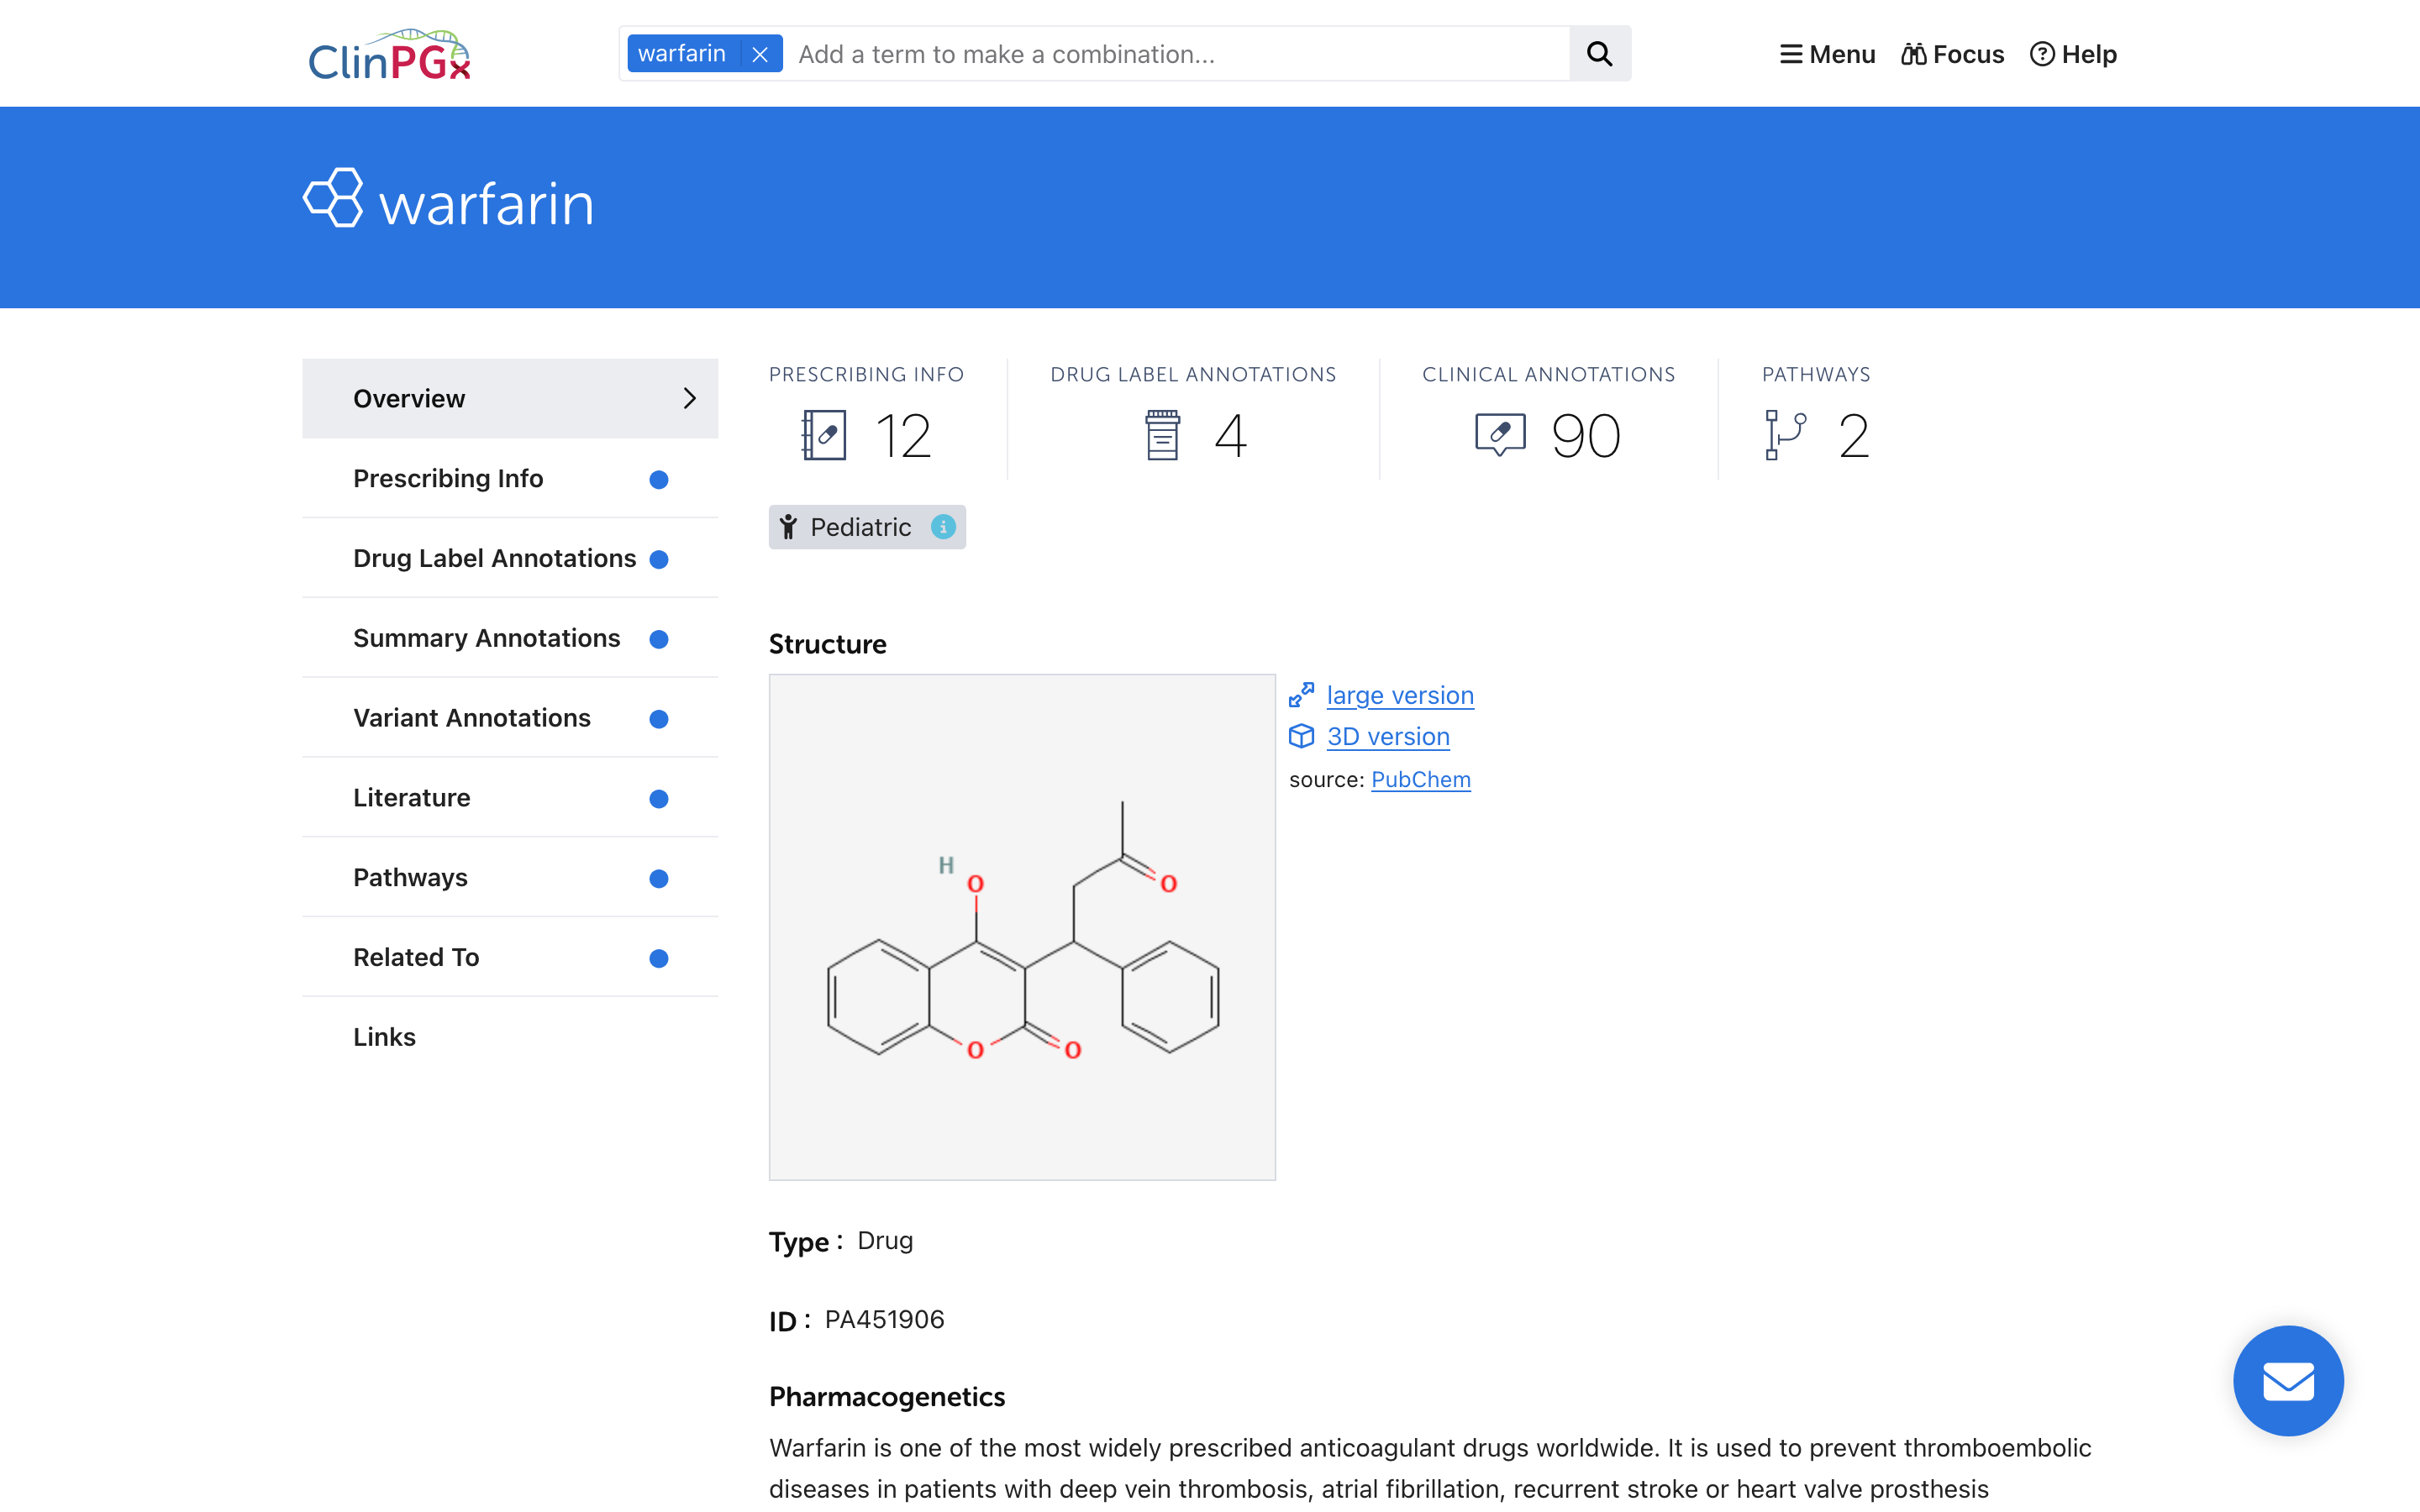Viewport: 2420px width, 1512px height.
Task: Visit the PubChem source link
Action: 1420,779
